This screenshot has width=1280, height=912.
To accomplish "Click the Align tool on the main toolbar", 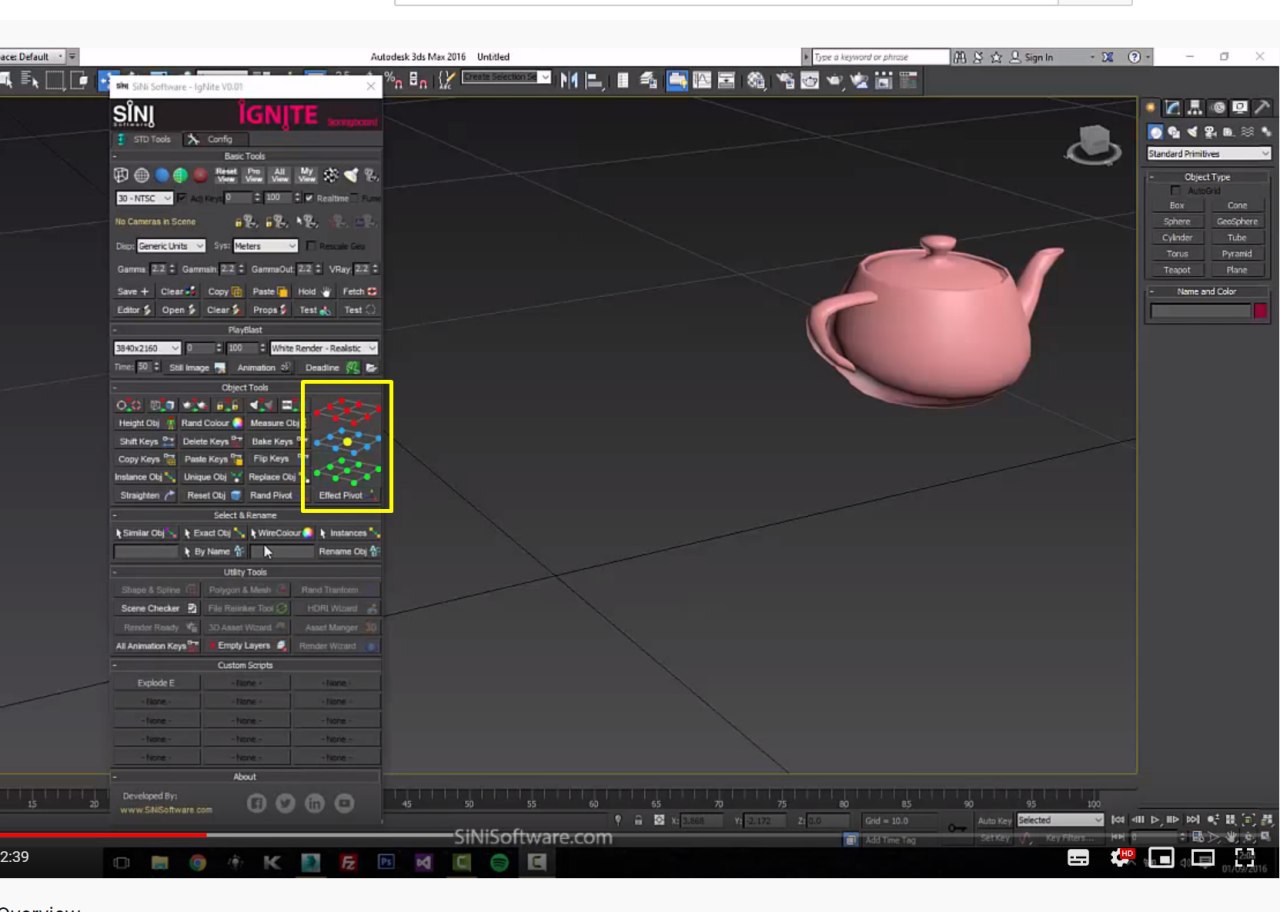I will pyautogui.click(x=593, y=82).
